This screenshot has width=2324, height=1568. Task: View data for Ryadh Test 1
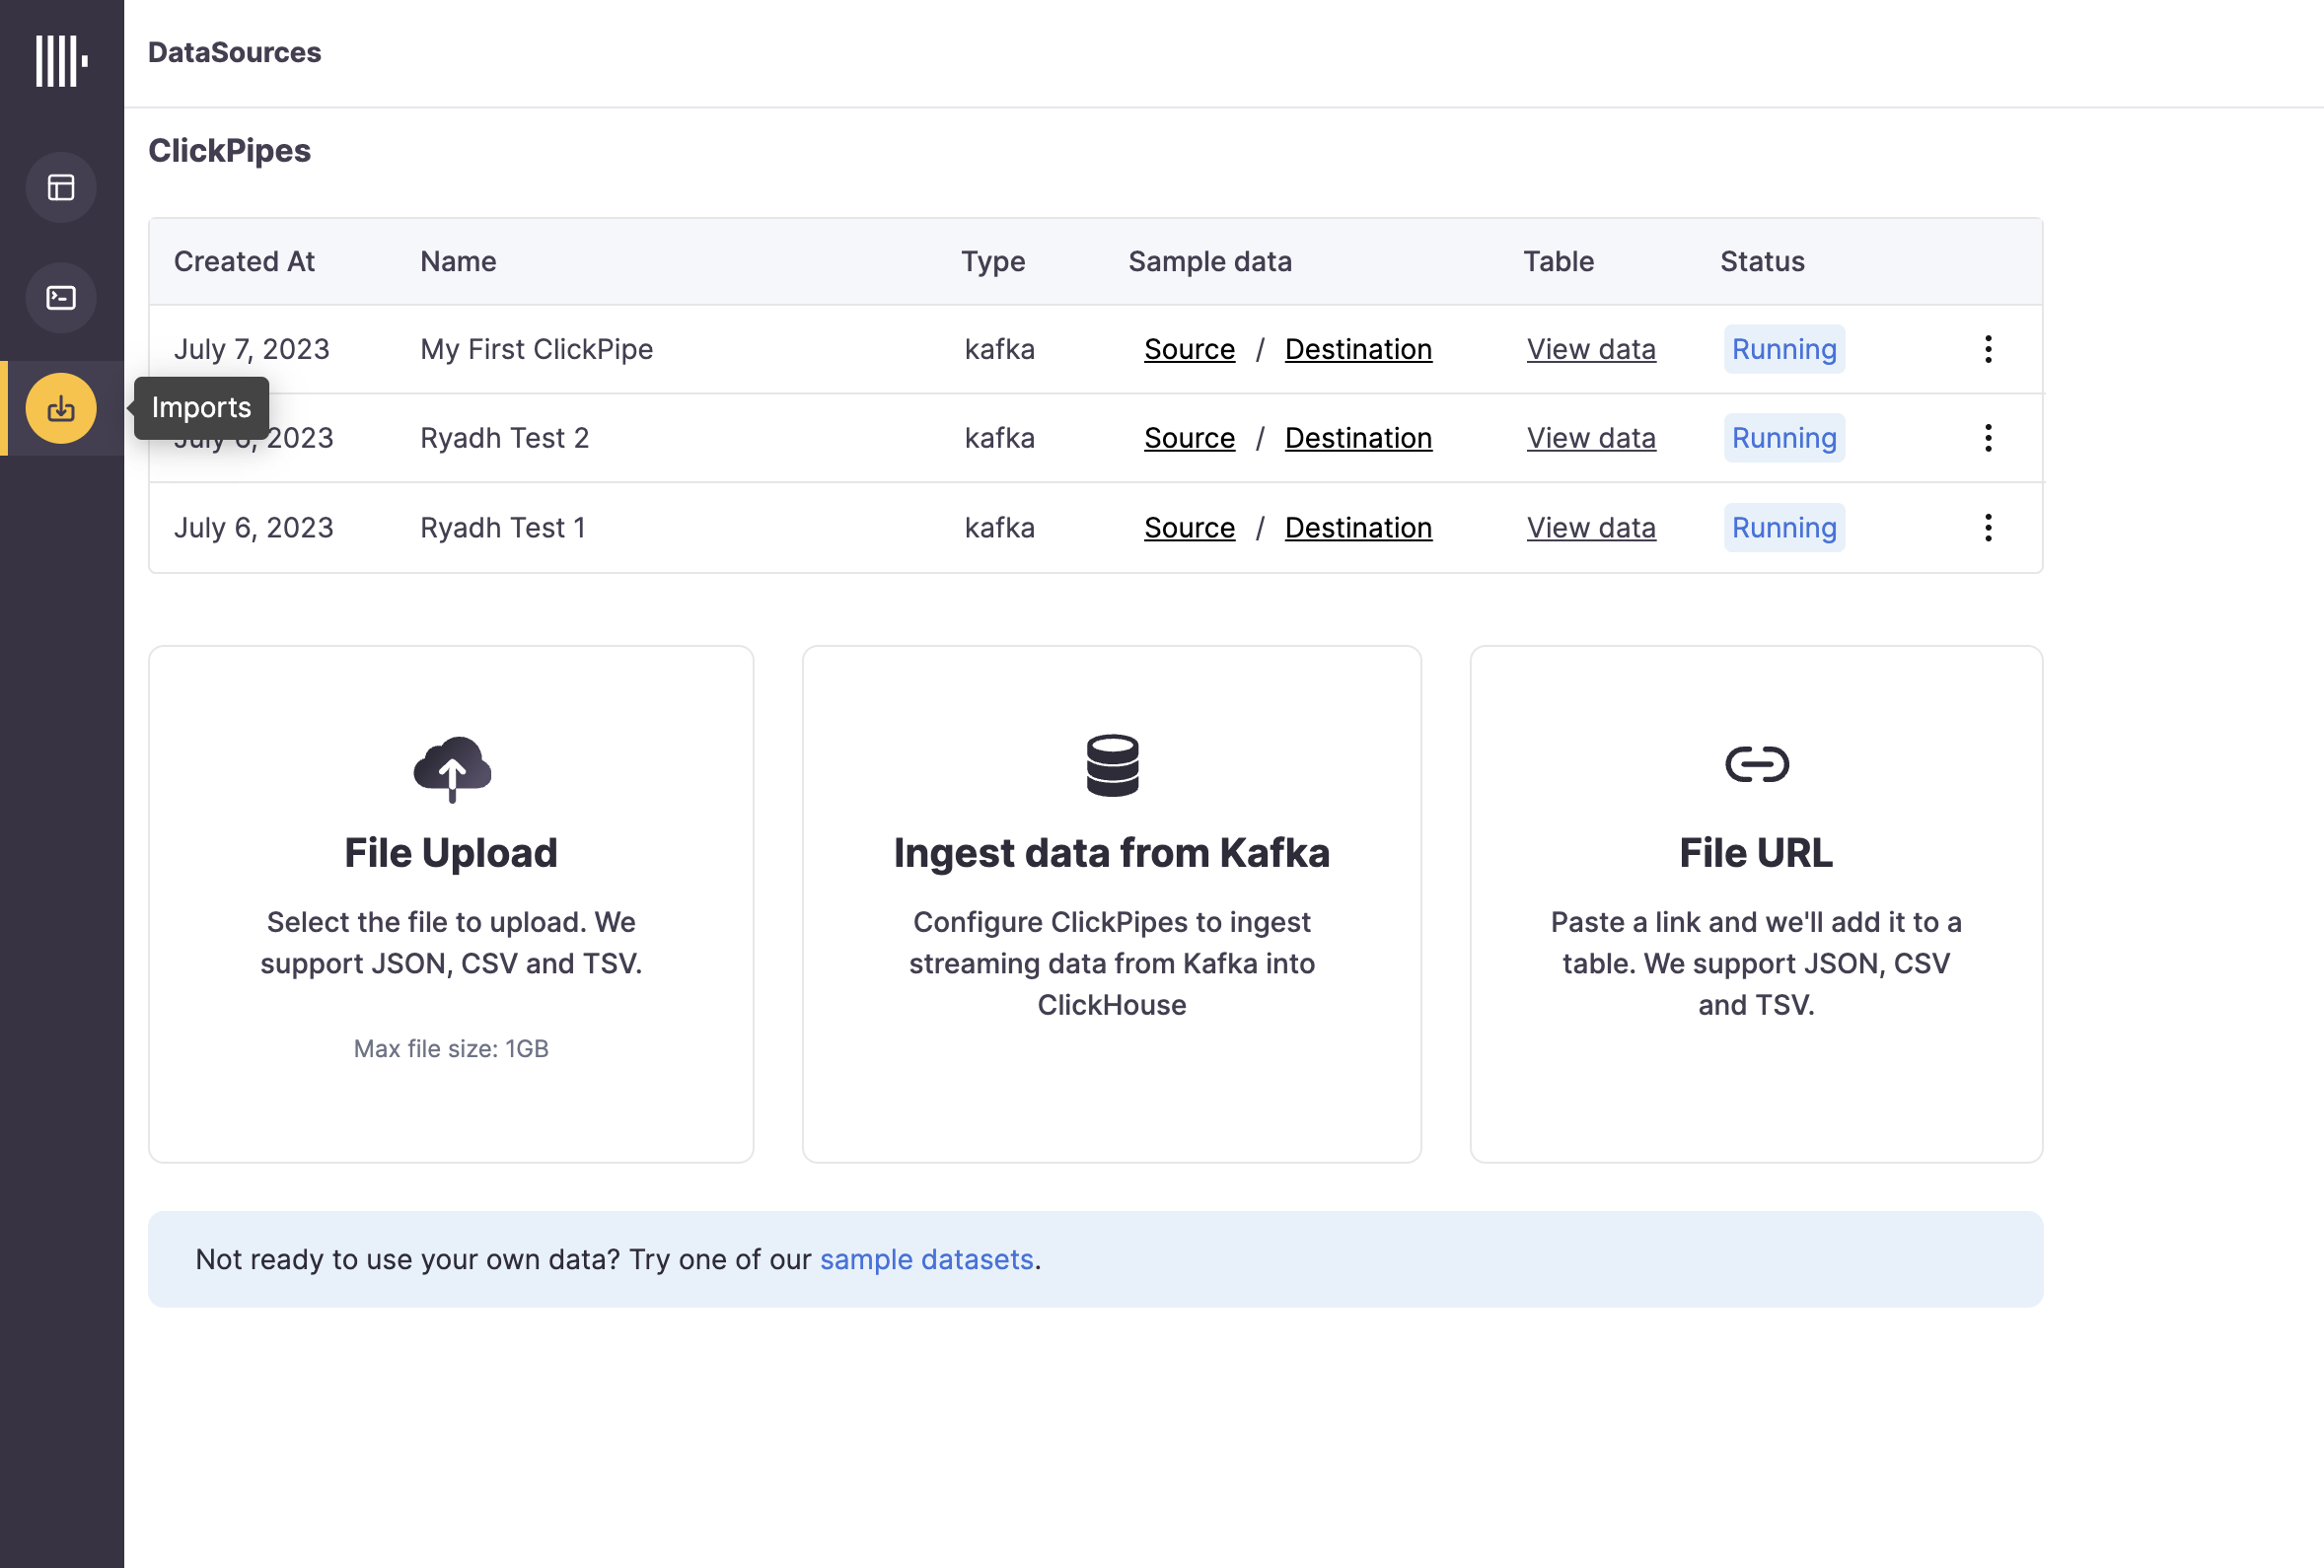1591,528
